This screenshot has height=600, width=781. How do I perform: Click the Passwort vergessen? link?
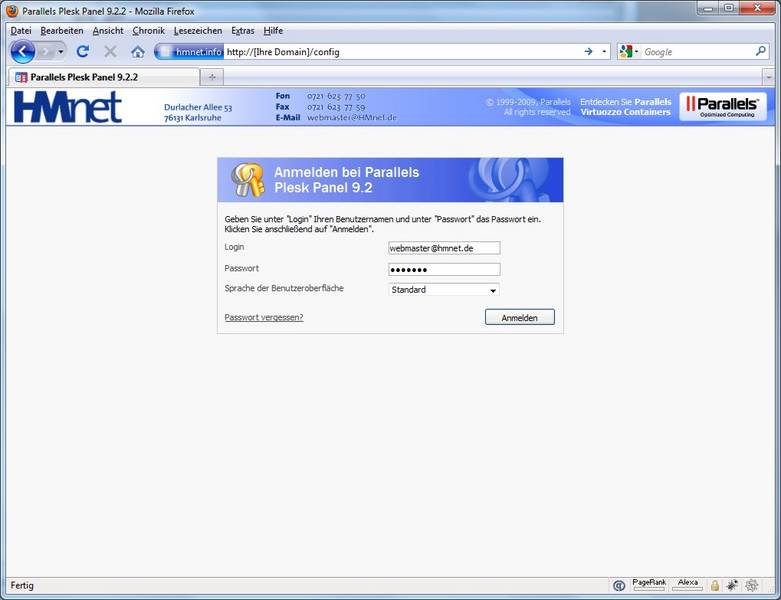click(263, 318)
